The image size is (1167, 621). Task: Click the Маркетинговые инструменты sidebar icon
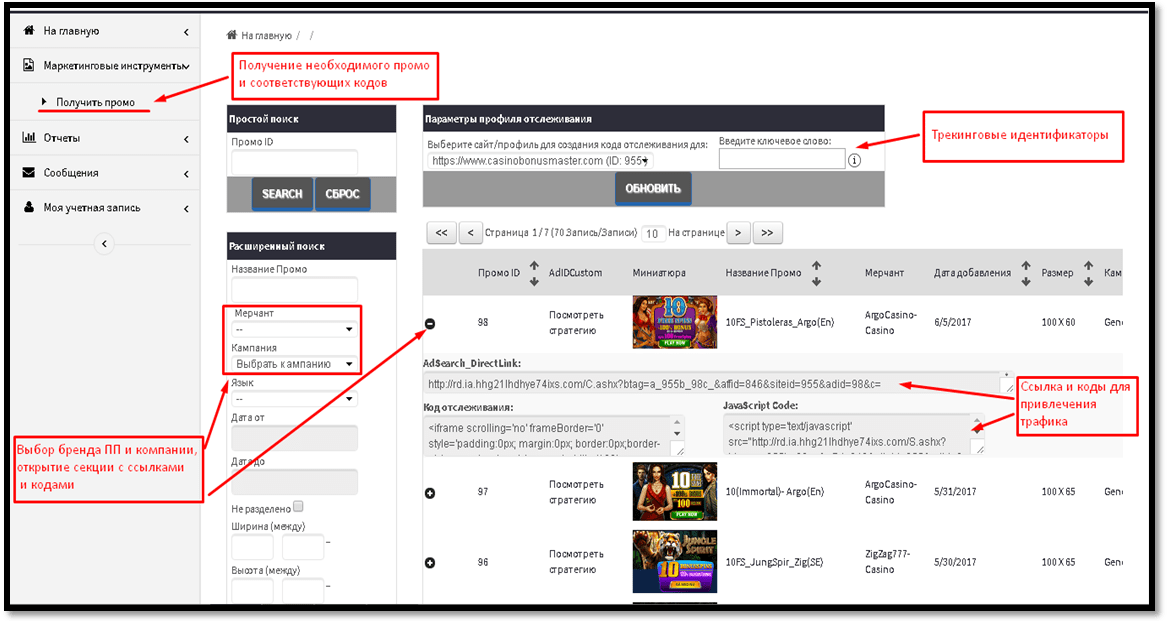tap(28, 65)
